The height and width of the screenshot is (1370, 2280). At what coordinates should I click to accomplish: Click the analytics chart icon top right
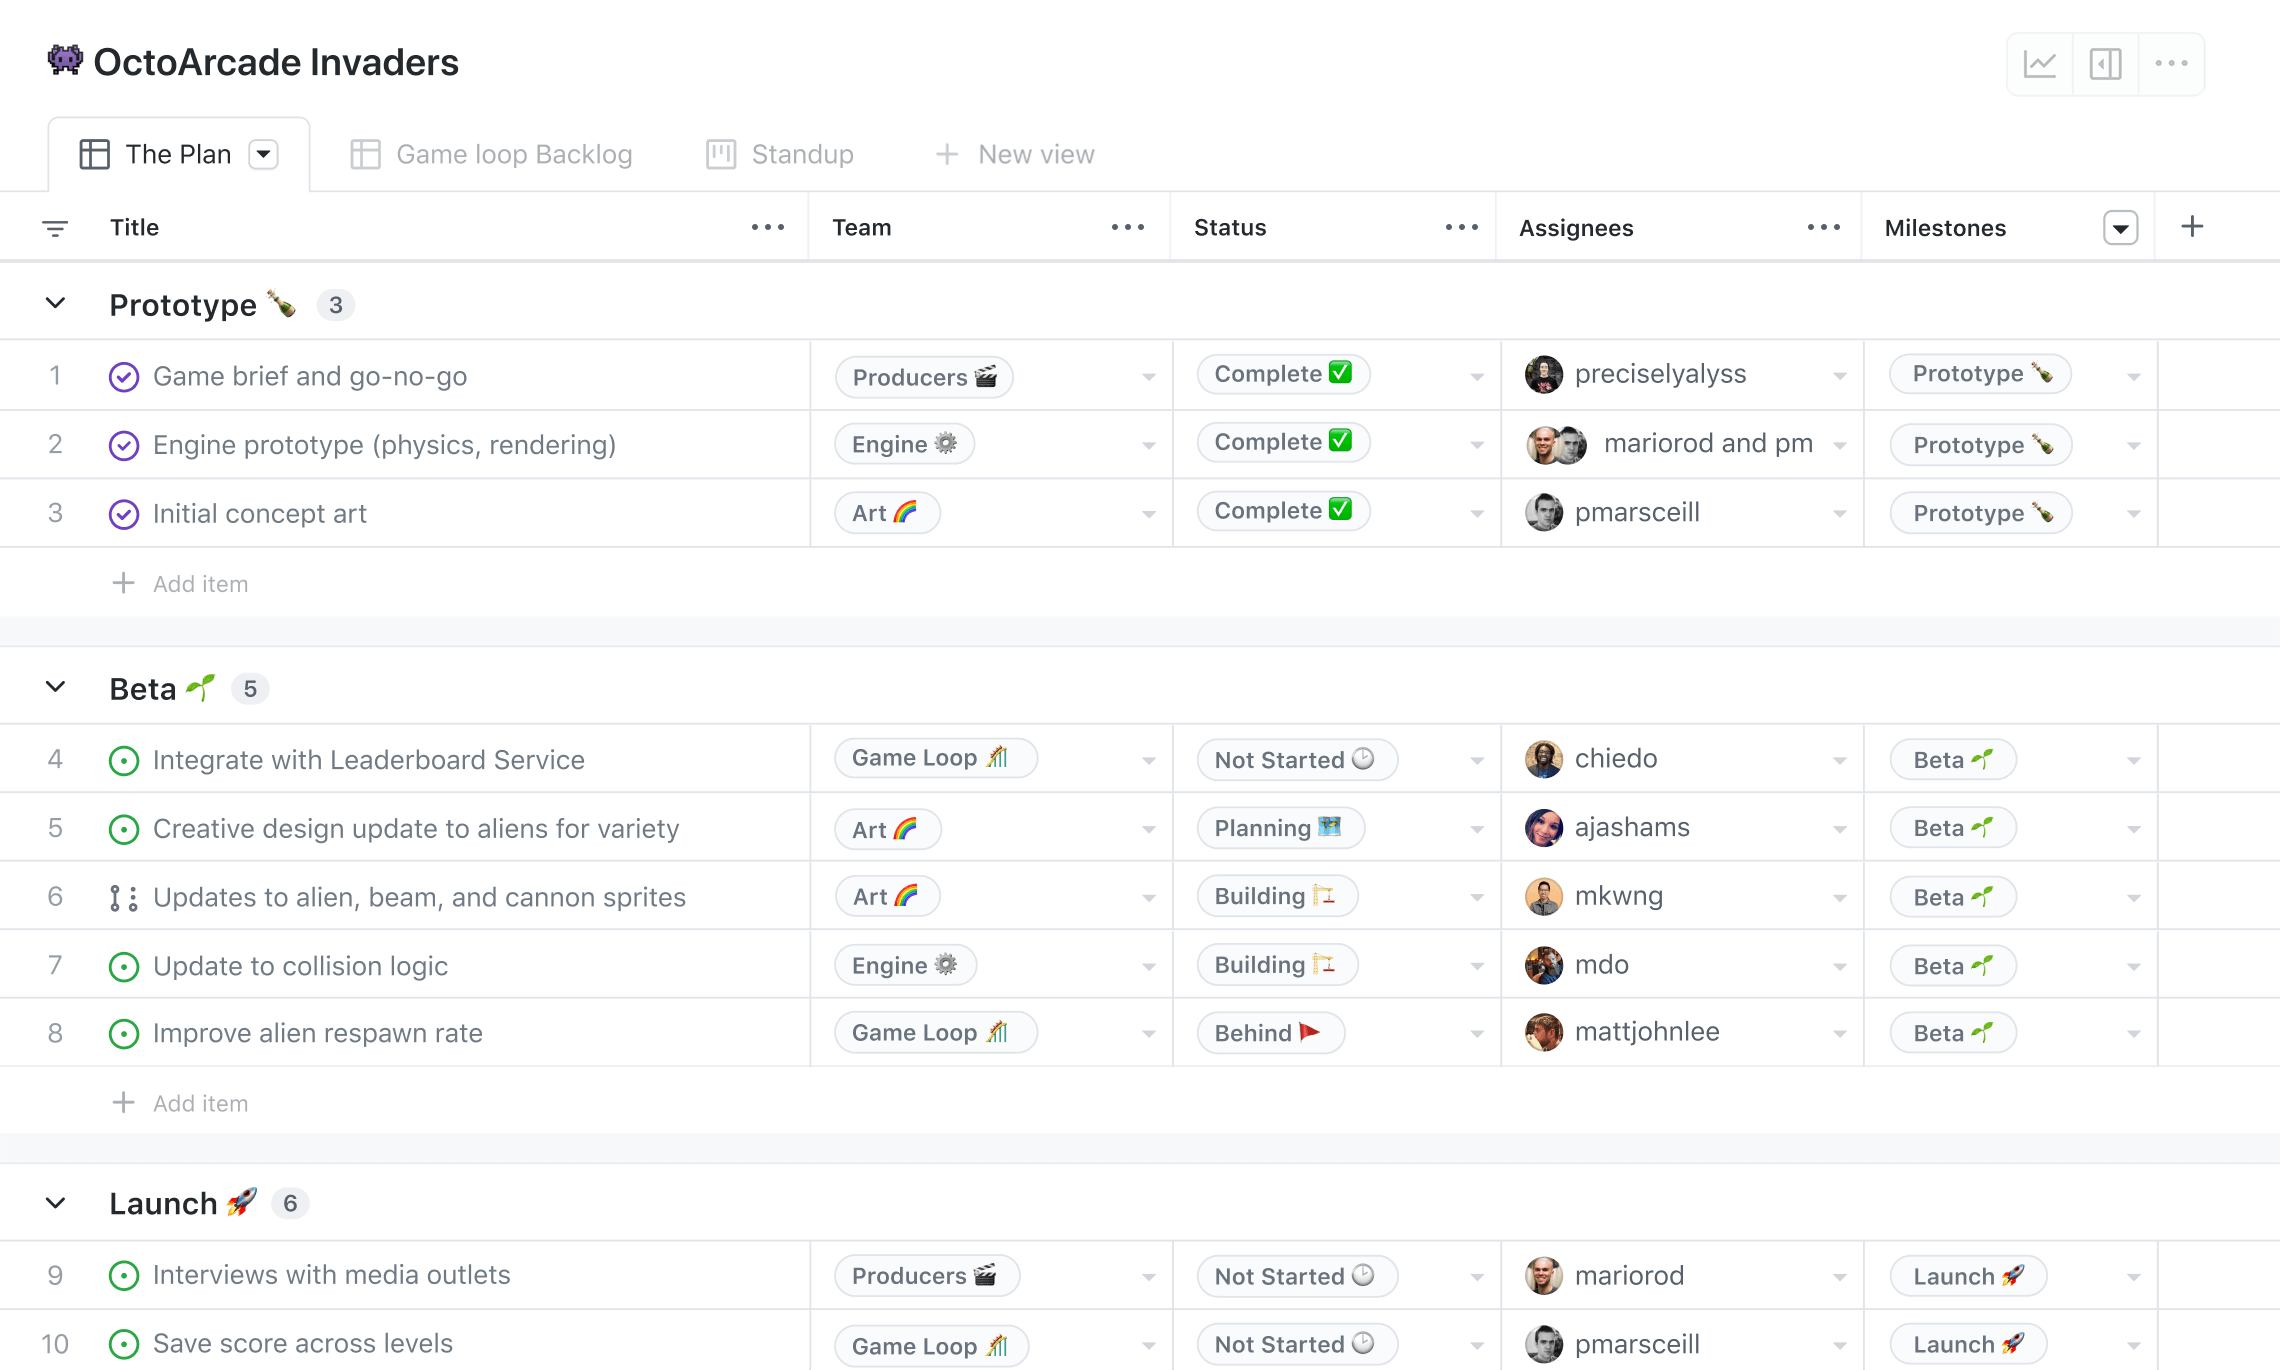coord(2039,64)
